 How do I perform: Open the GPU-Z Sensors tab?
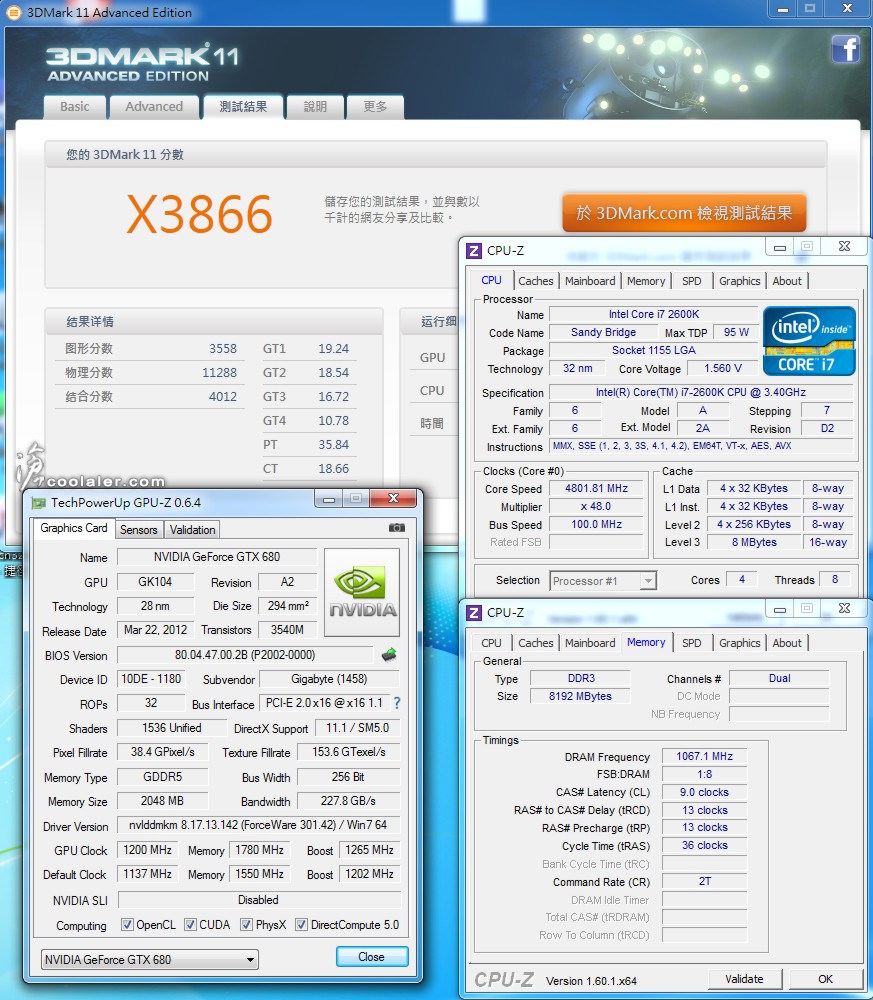(x=138, y=529)
